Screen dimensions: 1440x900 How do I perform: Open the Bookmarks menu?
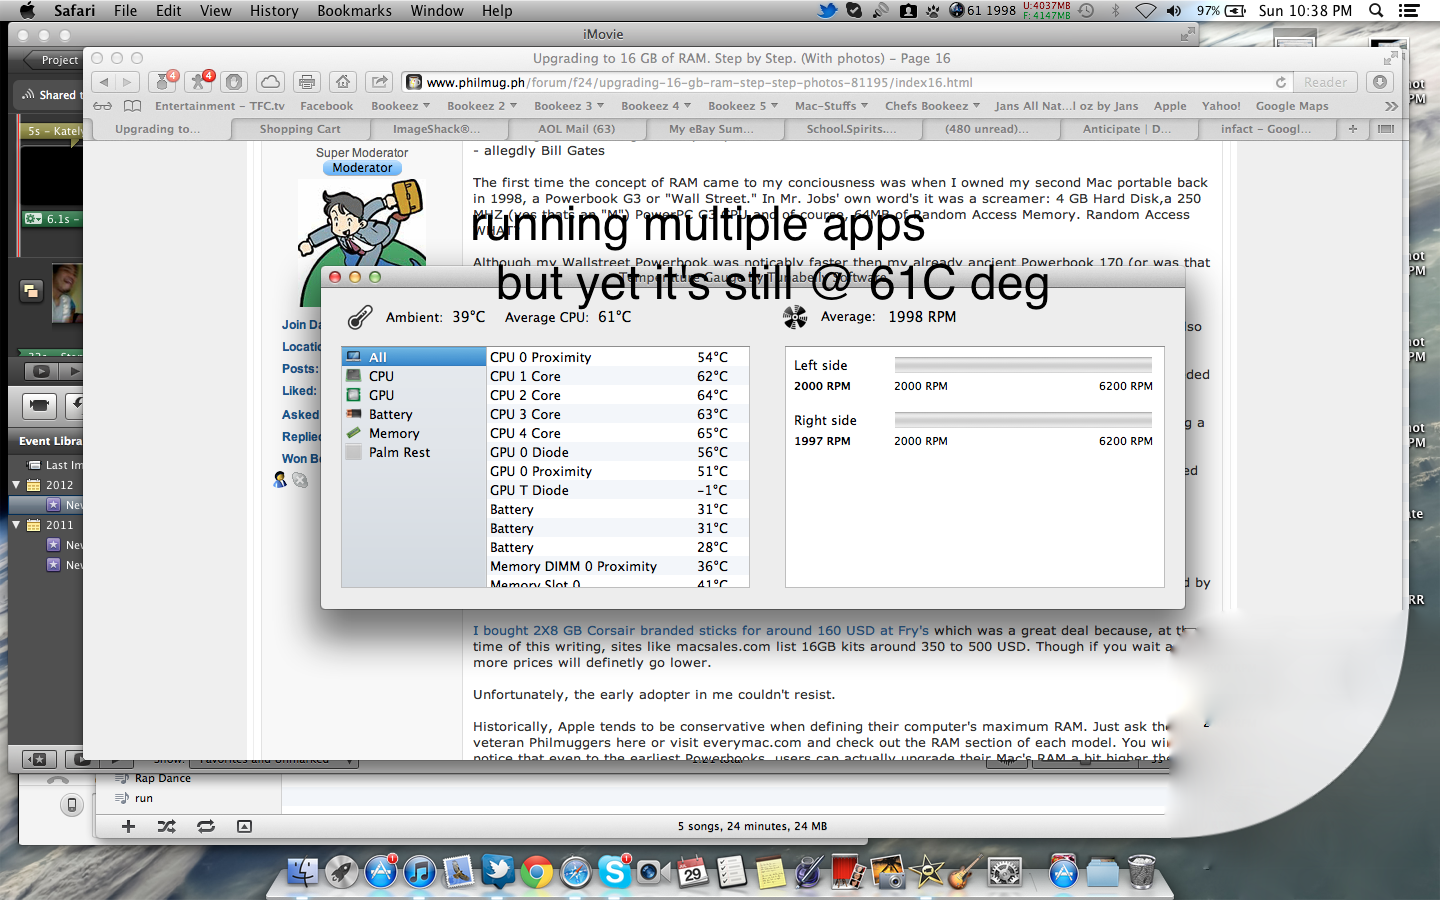pos(354,11)
